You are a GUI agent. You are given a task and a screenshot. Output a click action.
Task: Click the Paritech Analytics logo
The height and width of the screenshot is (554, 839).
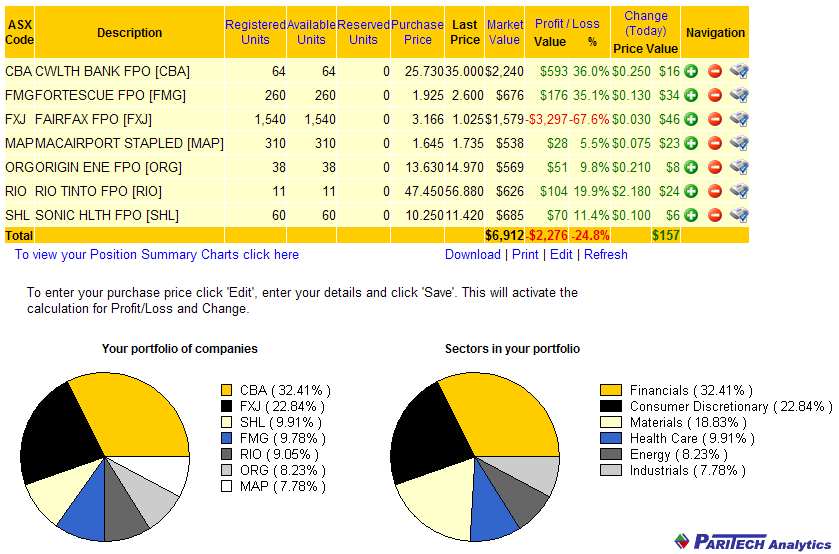pyautogui.click(x=753, y=542)
